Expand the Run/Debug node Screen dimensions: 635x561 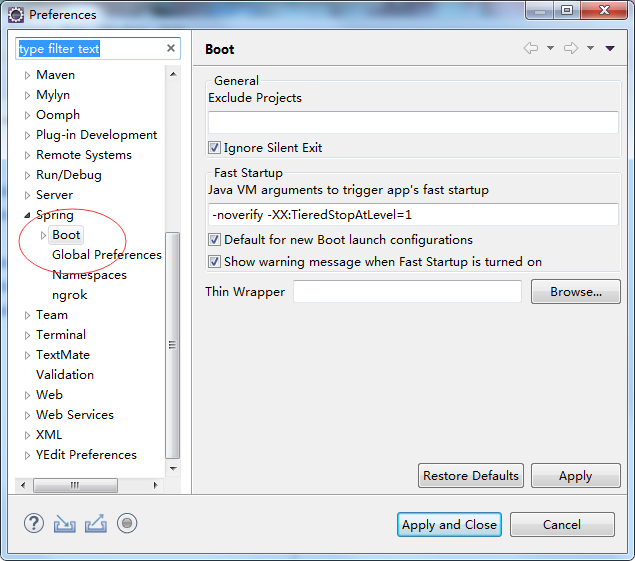27,175
